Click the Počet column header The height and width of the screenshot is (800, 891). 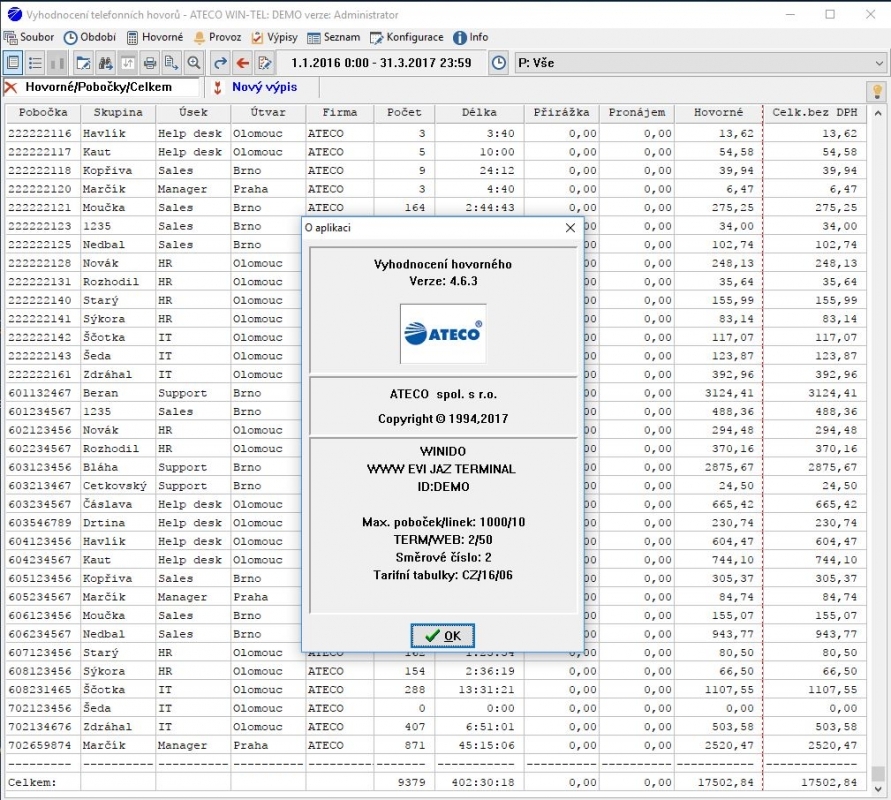(x=405, y=112)
